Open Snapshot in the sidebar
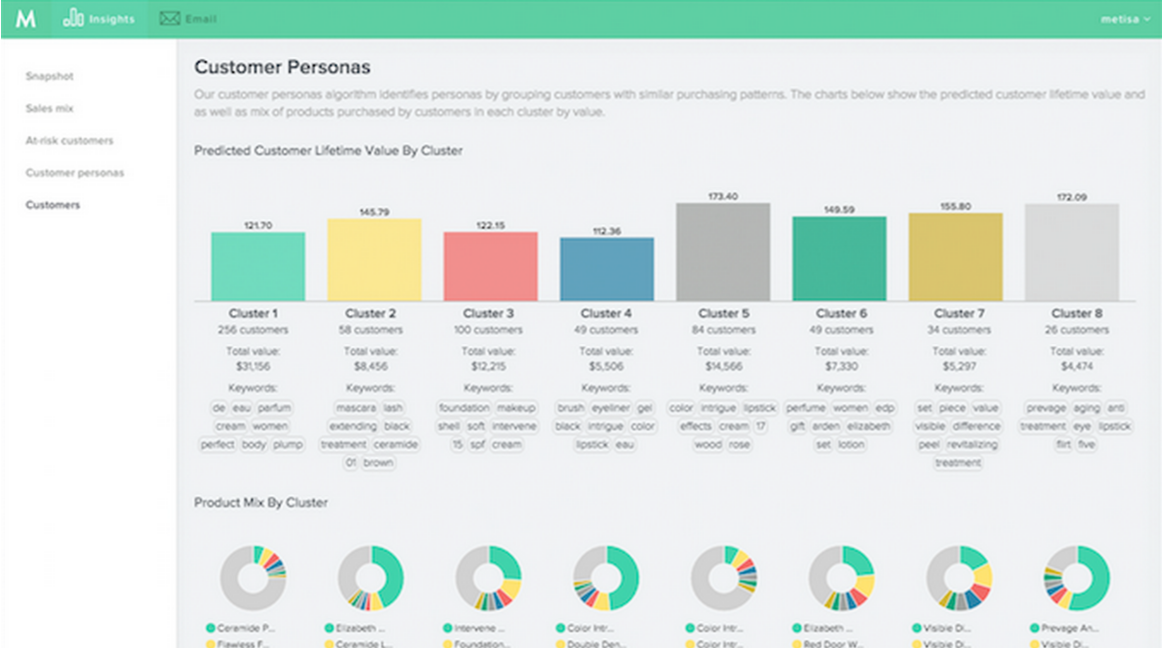 [50, 76]
